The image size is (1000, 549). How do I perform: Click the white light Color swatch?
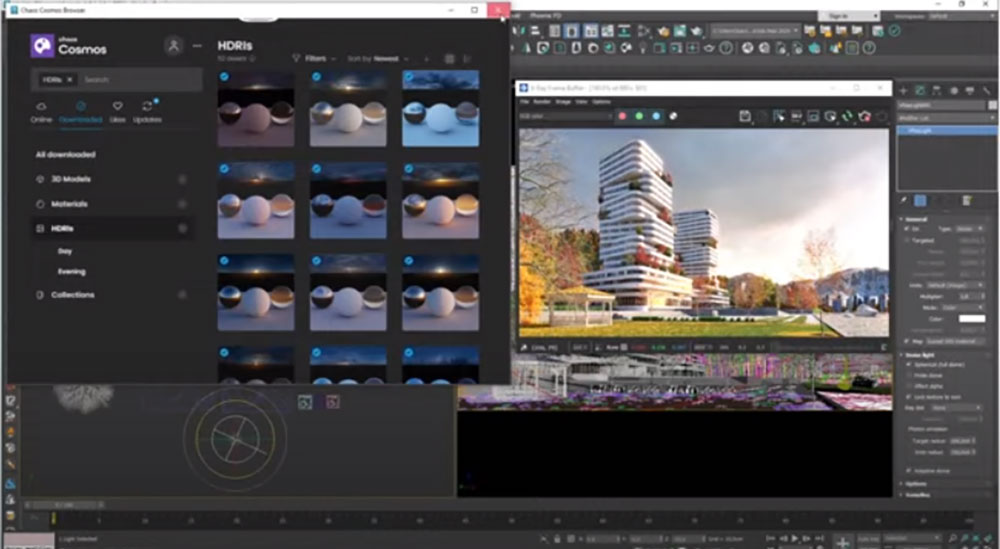970,319
